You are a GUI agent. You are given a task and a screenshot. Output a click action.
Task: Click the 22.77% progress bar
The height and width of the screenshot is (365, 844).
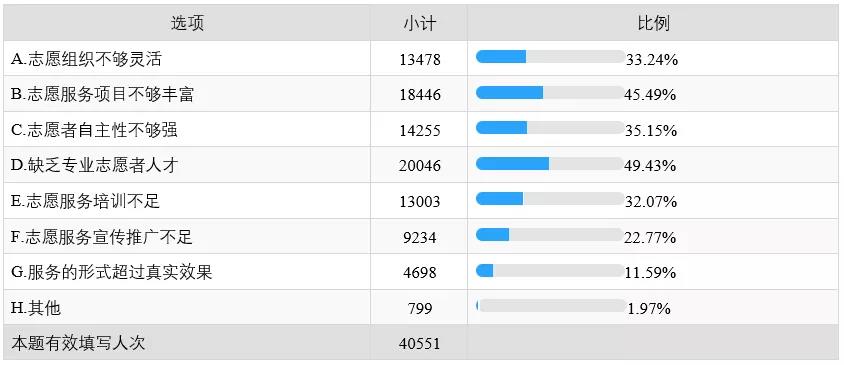point(550,235)
